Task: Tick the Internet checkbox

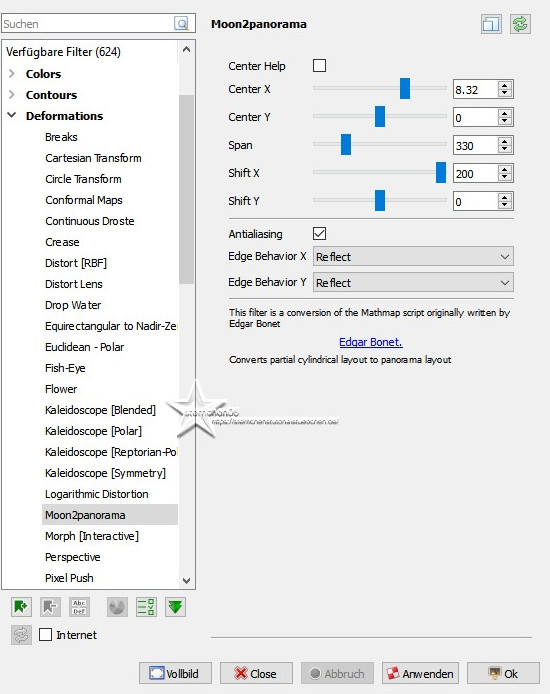Action: (x=46, y=634)
